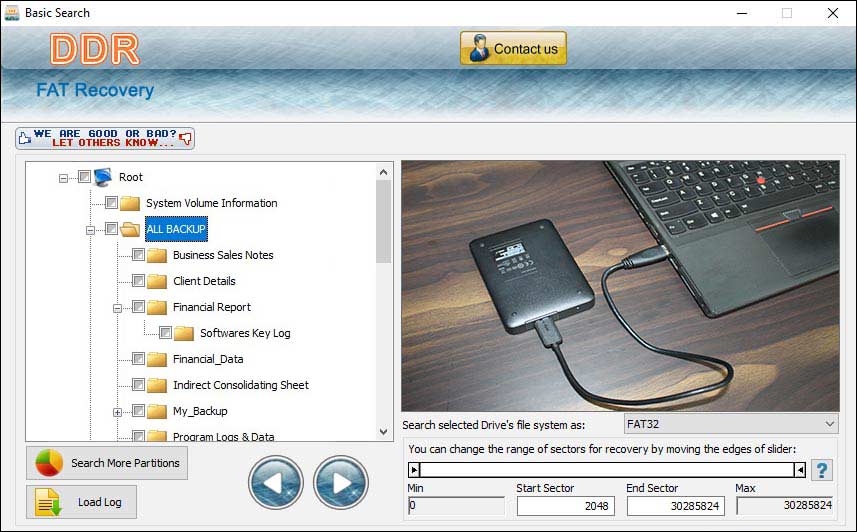Go back with the left arrow button
The height and width of the screenshot is (532, 857).
[275, 482]
